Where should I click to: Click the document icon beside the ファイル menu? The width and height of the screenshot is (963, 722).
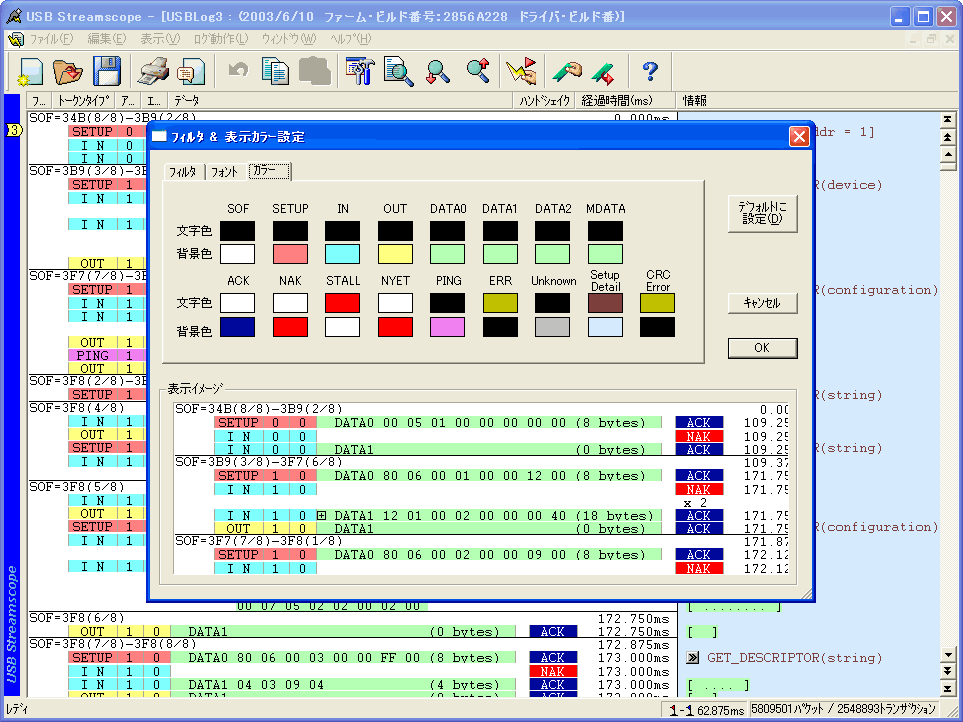(x=15, y=39)
